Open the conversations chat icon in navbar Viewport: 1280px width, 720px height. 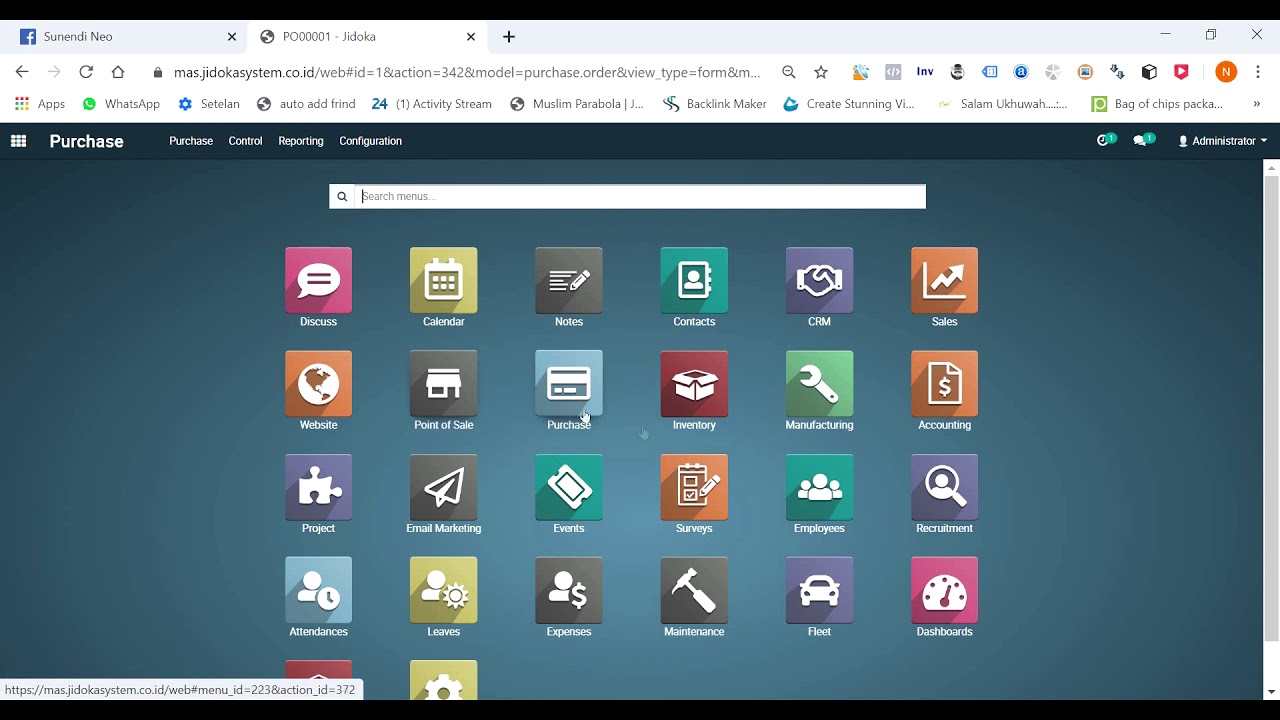click(1143, 140)
